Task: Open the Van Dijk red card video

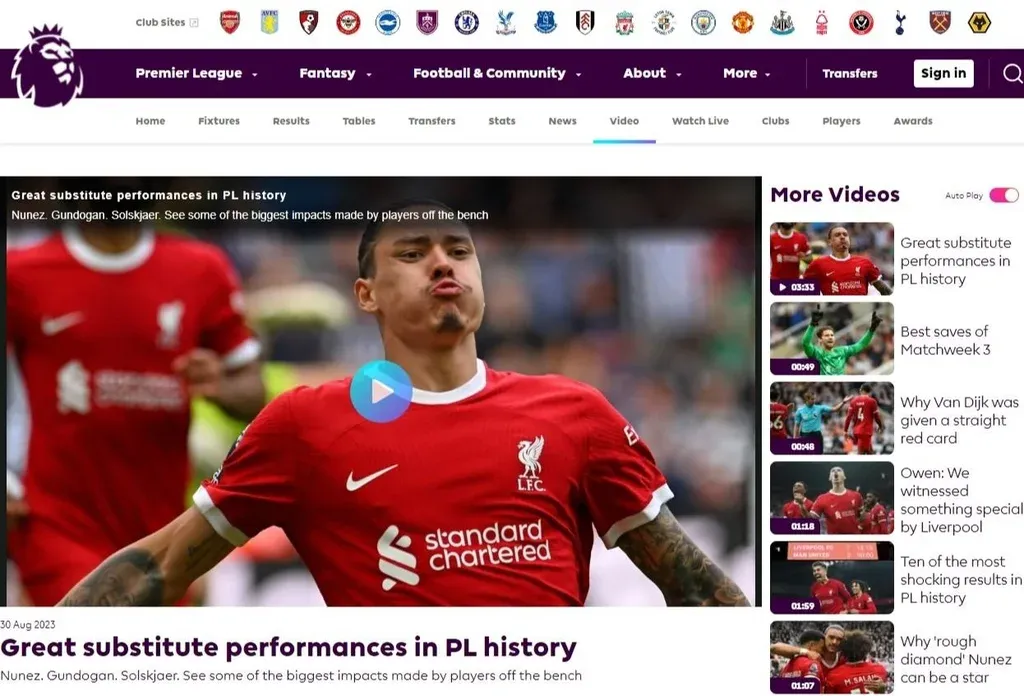Action: point(831,418)
